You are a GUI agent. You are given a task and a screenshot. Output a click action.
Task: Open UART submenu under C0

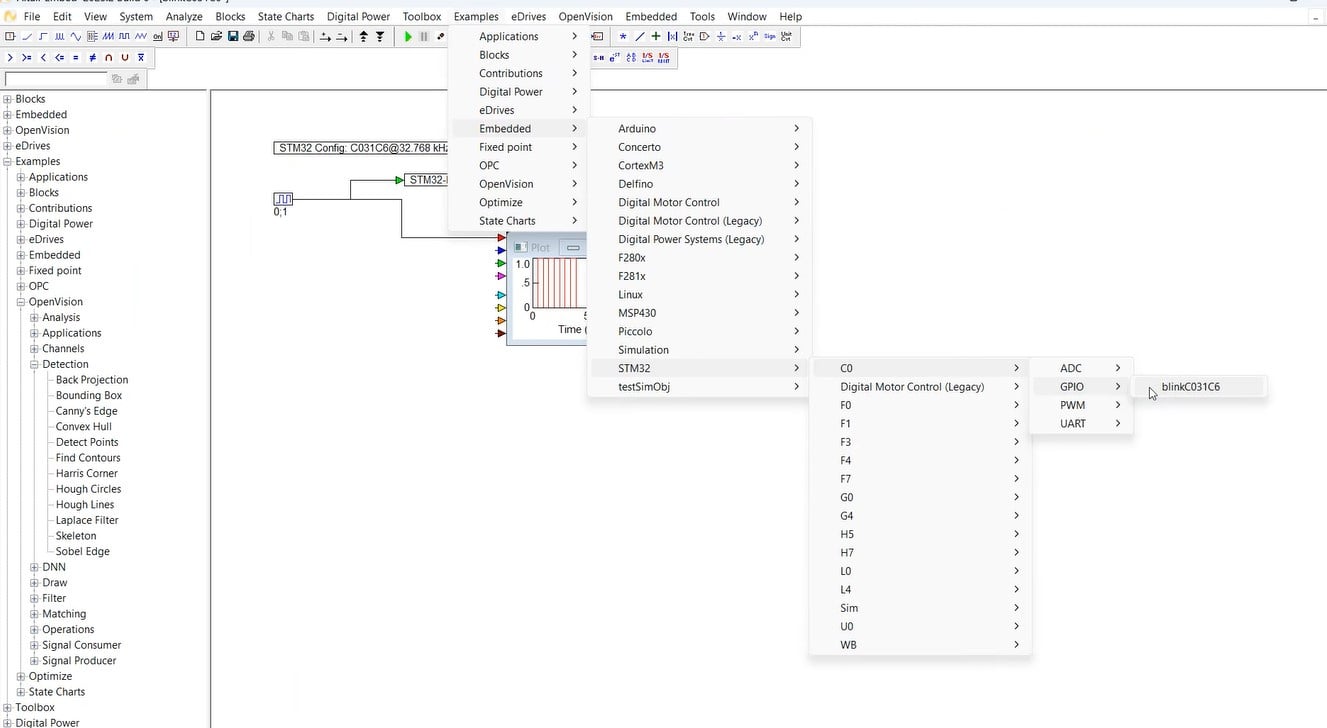click(1081, 424)
